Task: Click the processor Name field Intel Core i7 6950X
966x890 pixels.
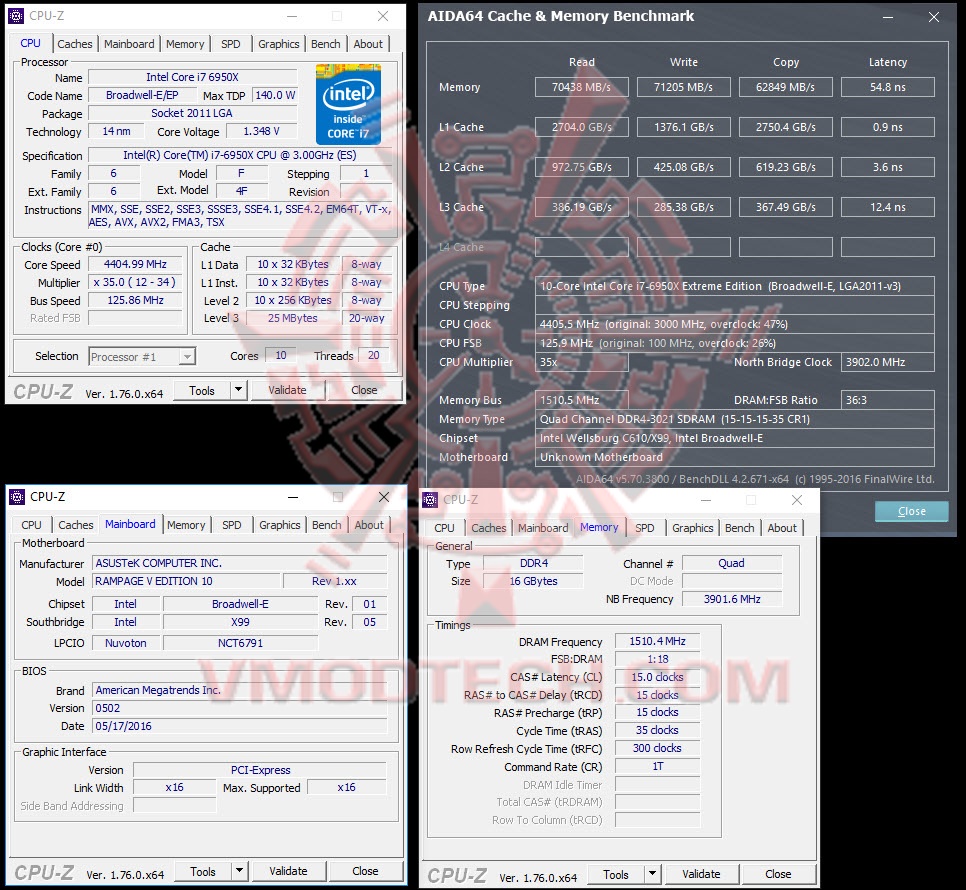Action: point(192,77)
